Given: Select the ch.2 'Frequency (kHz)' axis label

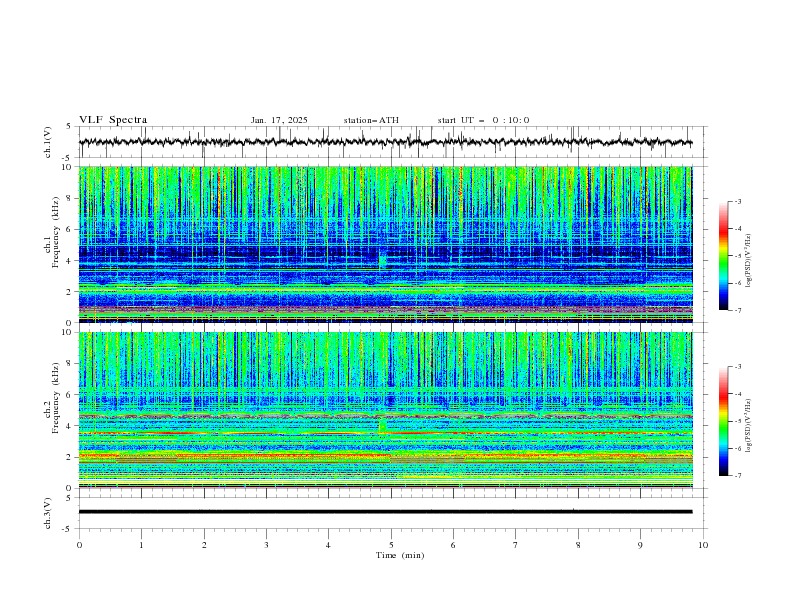Looking at the screenshot, I should (56, 398).
